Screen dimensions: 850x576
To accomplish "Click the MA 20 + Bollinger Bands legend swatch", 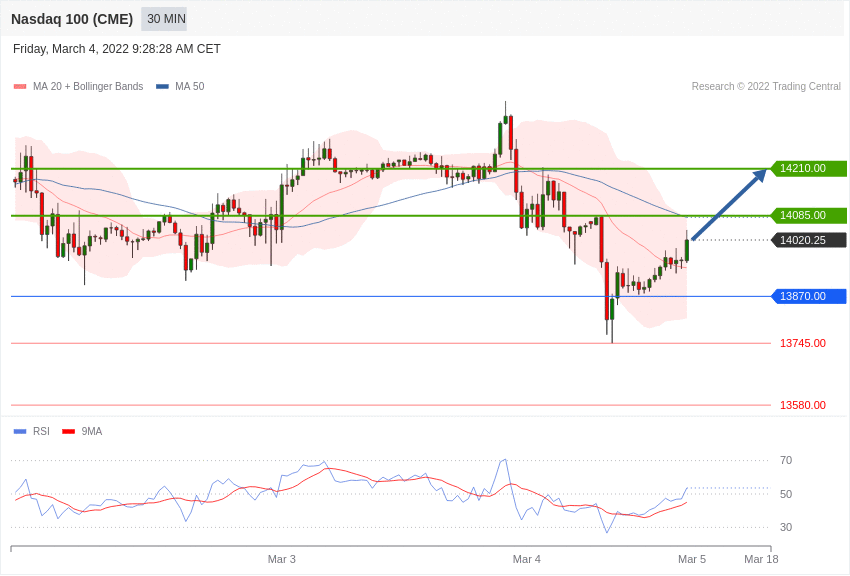I will point(20,87).
